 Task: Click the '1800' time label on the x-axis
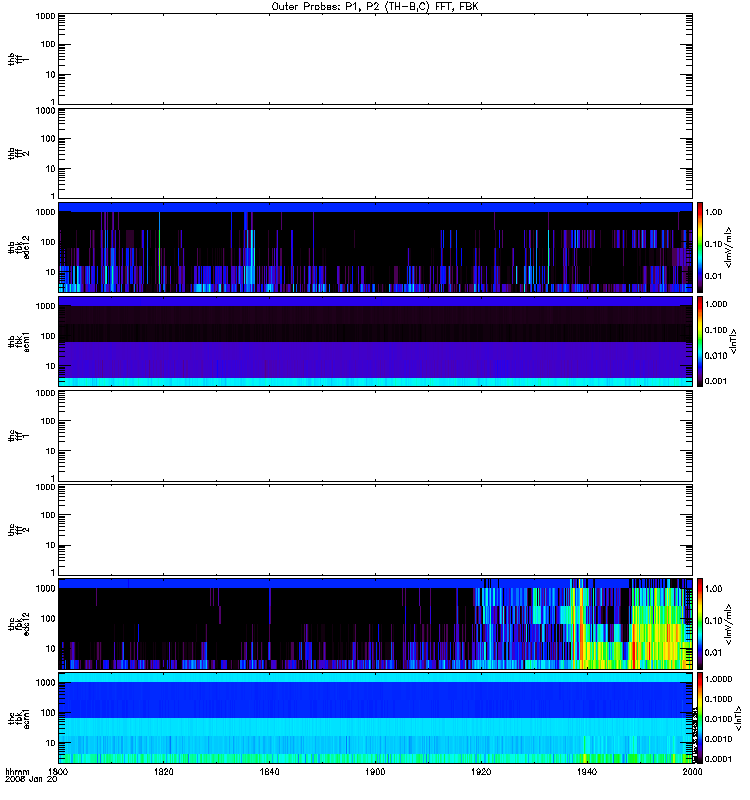[58, 771]
